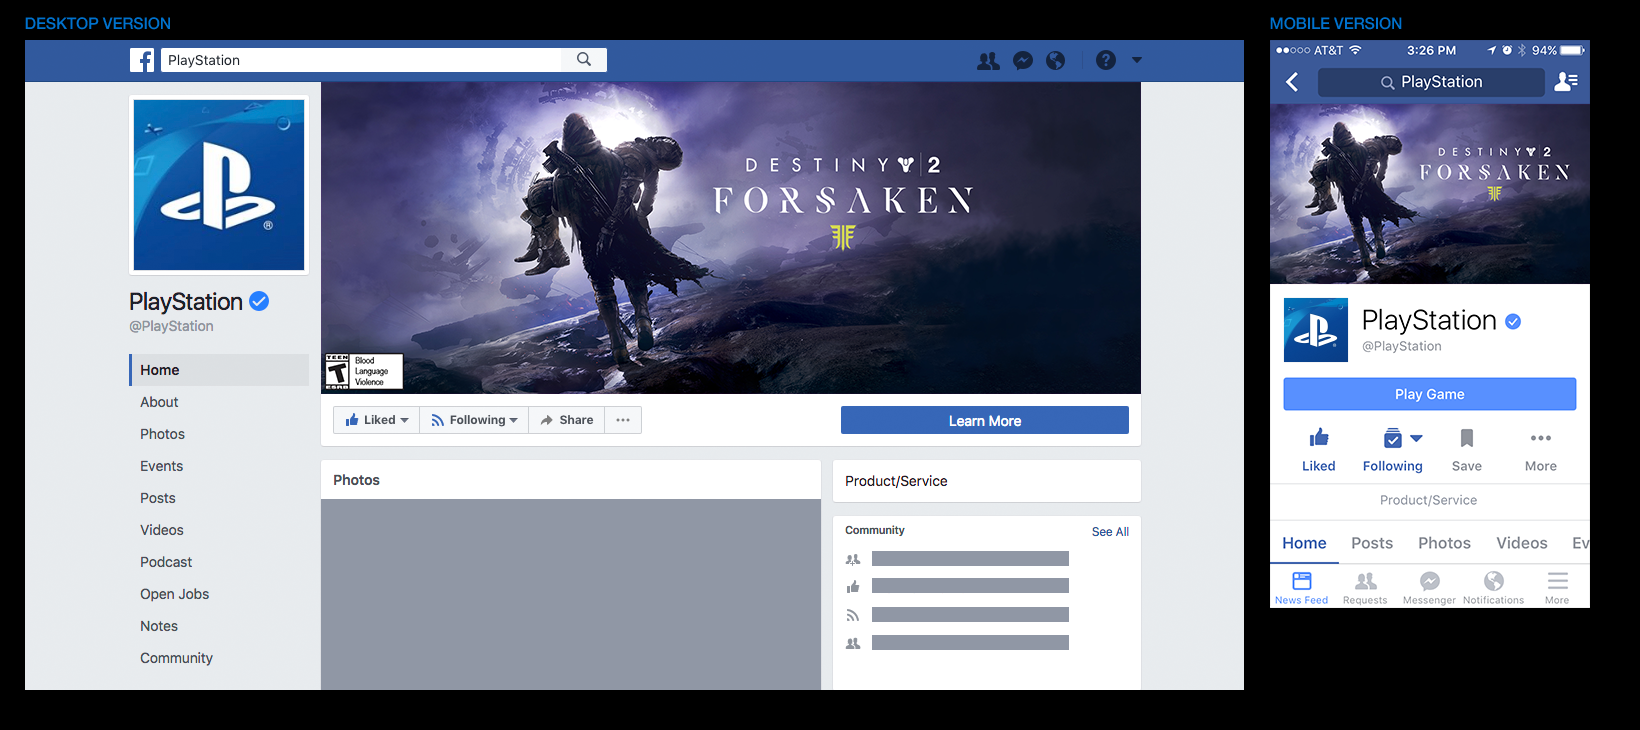Select the mobile Posts tab
1640x730 pixels.
click(1372, 543)
